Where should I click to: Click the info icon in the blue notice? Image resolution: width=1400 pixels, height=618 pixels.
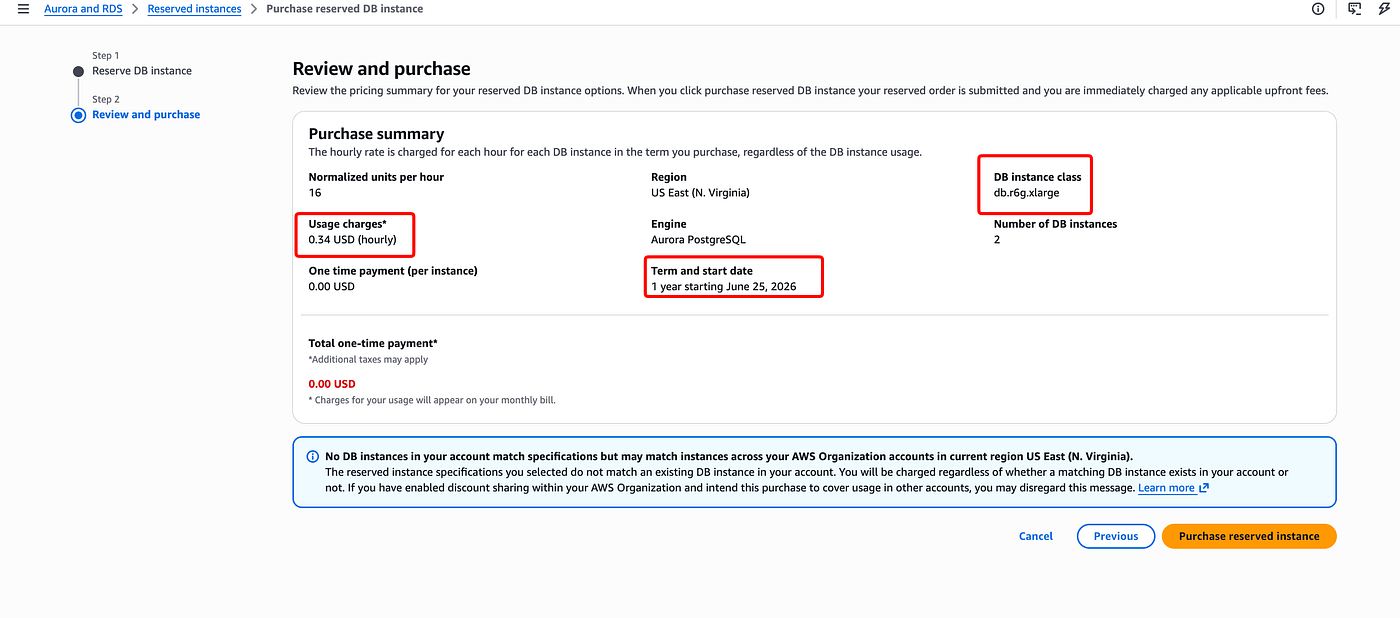(312, 456)
